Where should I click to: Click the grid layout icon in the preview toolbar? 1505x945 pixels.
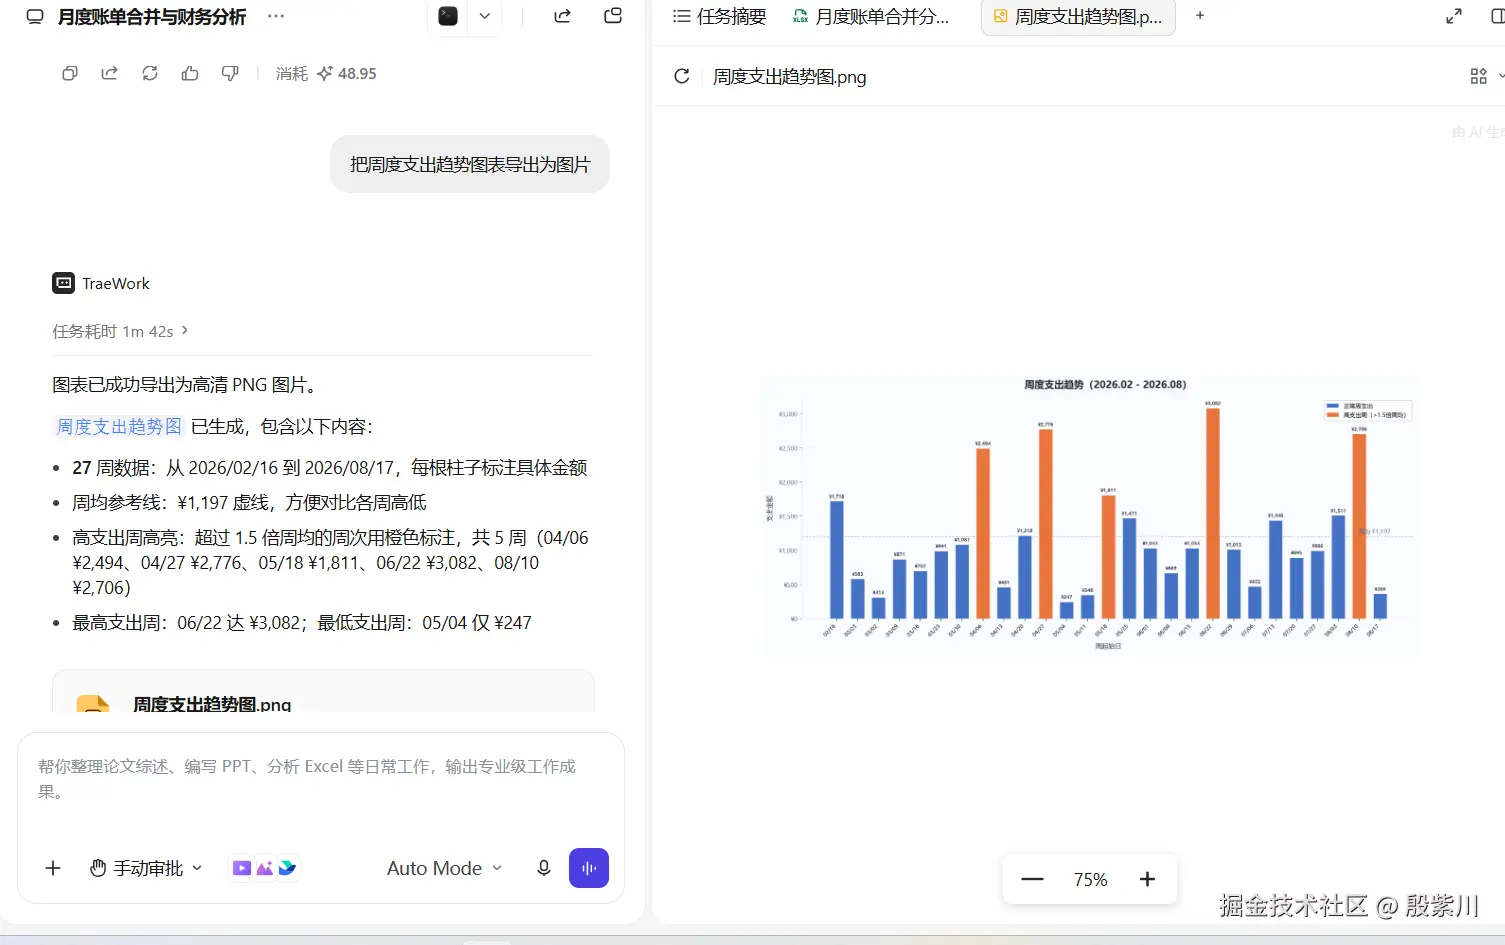1478,76
